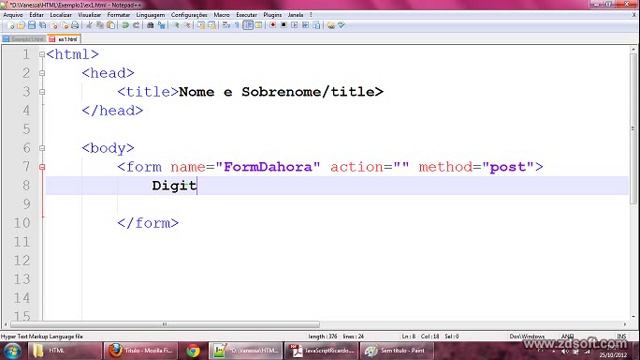The height and width of the screenshot is (360, 640).
Task: Open the Visualizar menu
Action: click(89, 15)
